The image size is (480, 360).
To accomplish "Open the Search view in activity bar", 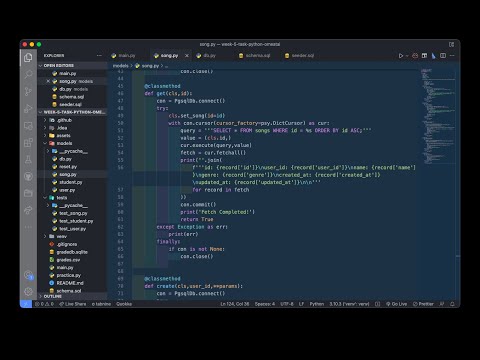I will (28, 74).
